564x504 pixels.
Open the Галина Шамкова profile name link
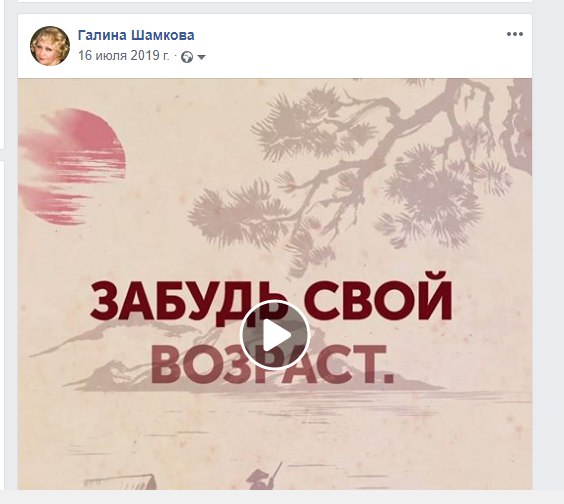tap(136, 35)
